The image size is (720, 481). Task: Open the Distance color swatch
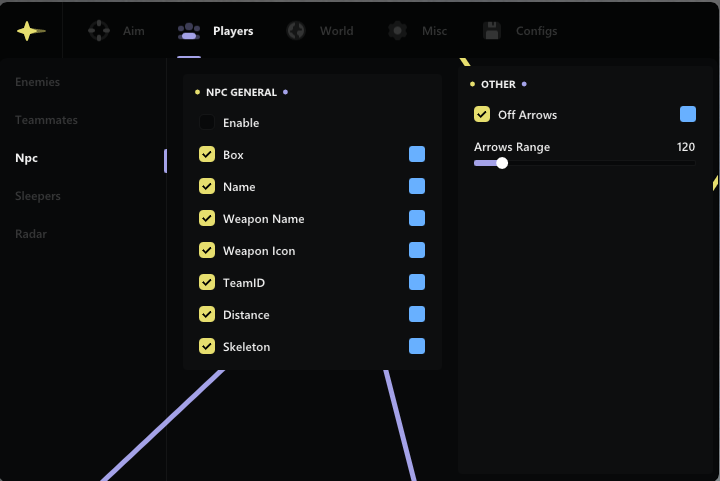click(417, 315)
